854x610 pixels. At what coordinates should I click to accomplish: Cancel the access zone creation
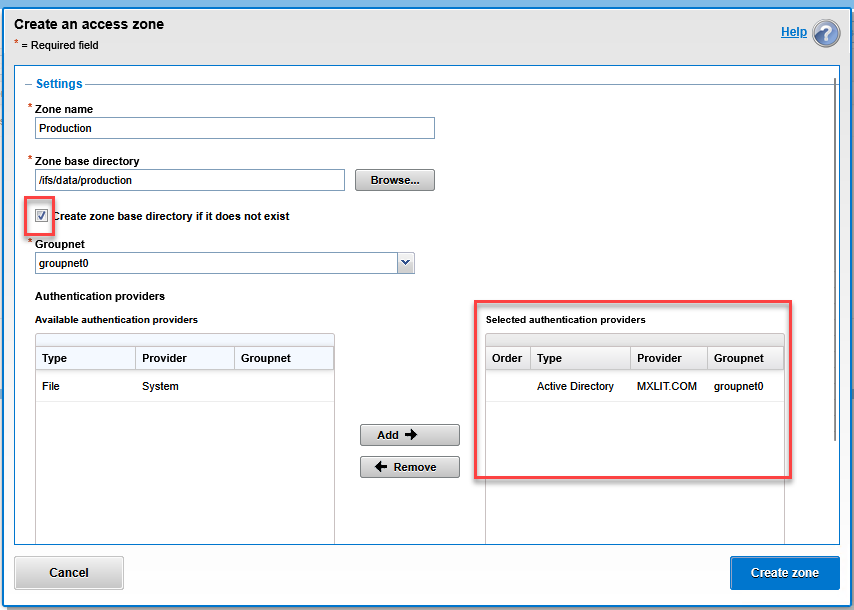pyautogui.click(x=69, y=573)
